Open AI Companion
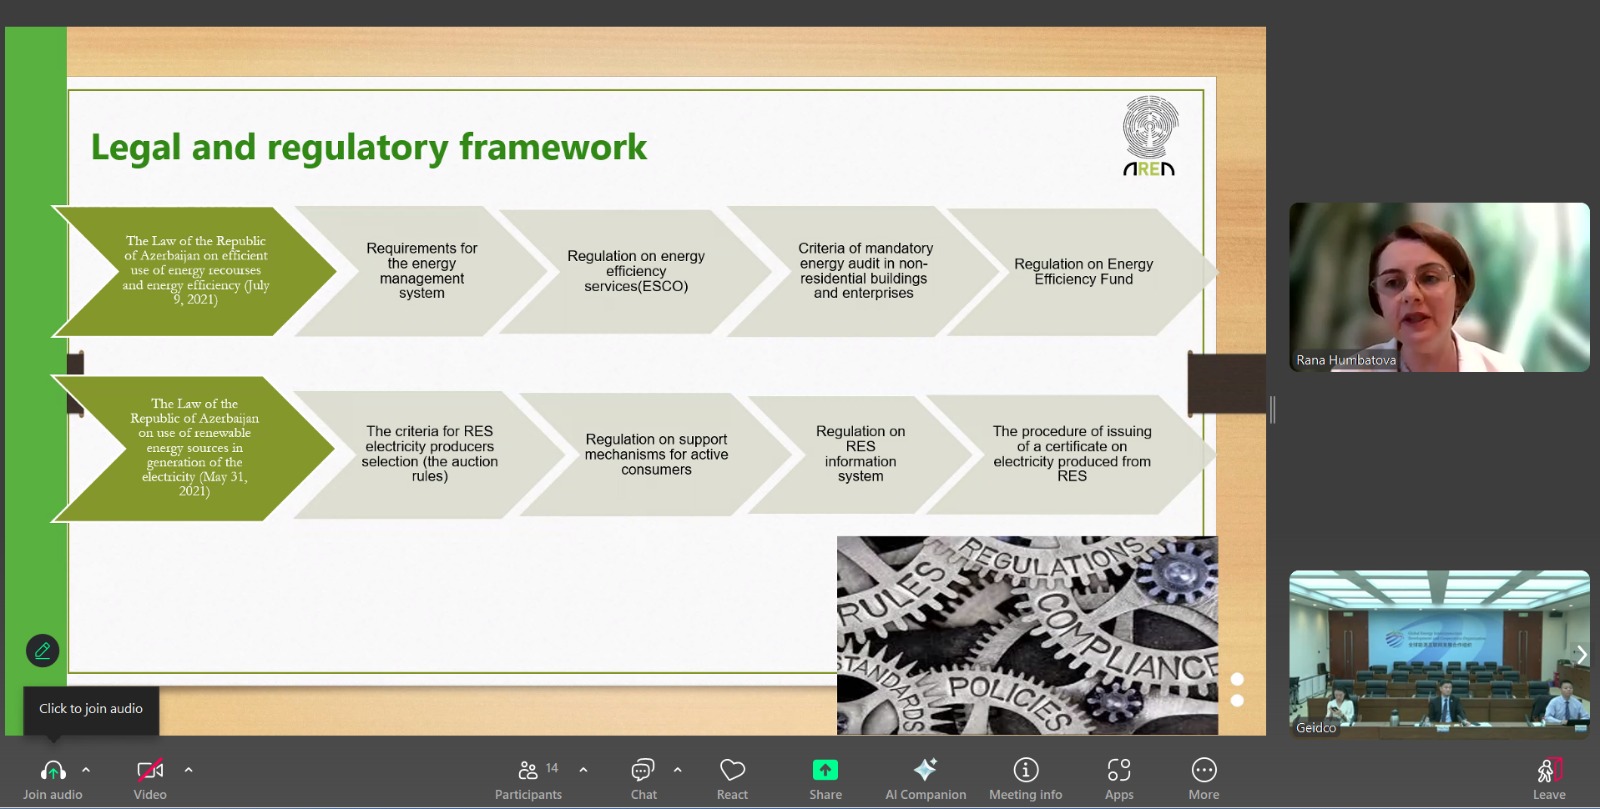 925,771
